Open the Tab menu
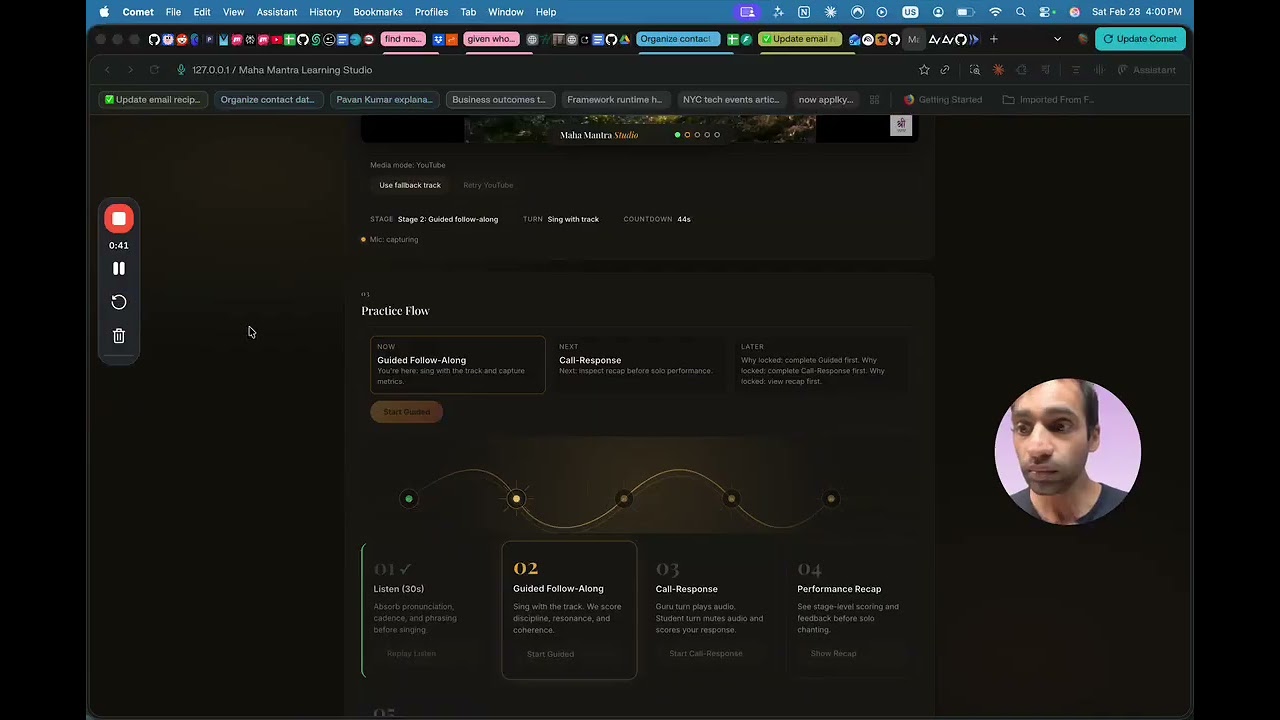 (468, 12)
